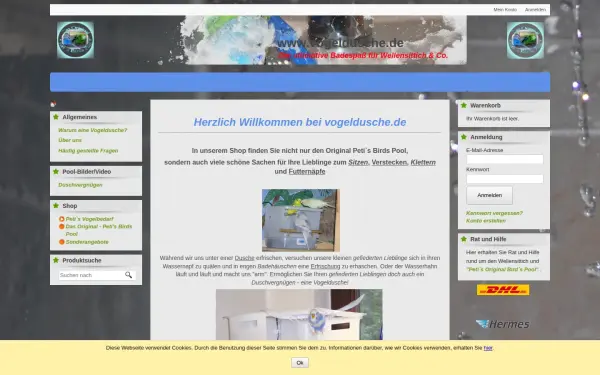The image size is (600, 375).
Task: Follow the 'Verstecken' link
Action: click(x=389, y=162)
